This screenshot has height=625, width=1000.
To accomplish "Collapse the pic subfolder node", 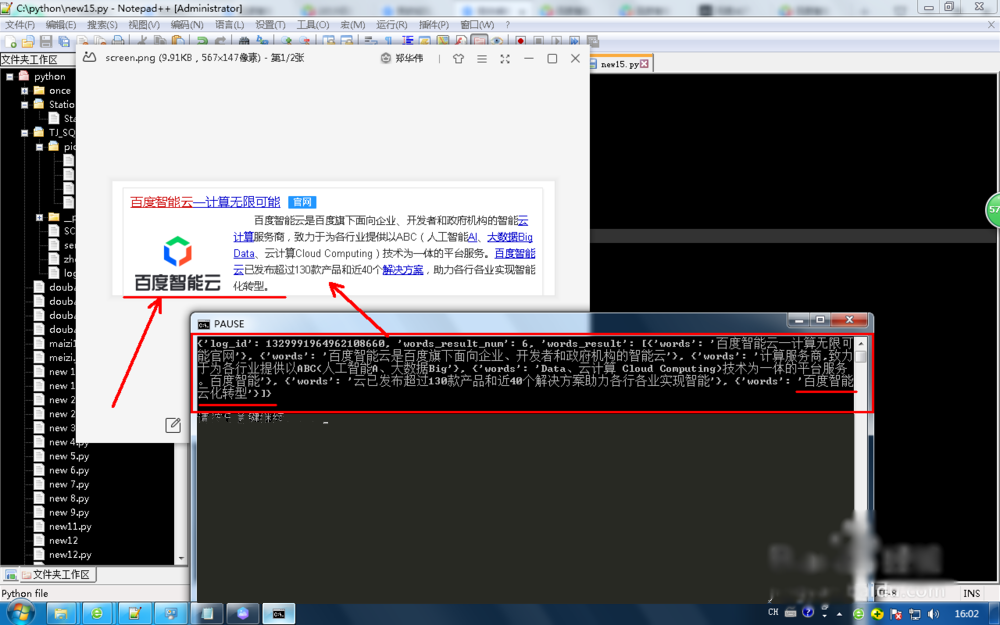I will click(39, 147).
